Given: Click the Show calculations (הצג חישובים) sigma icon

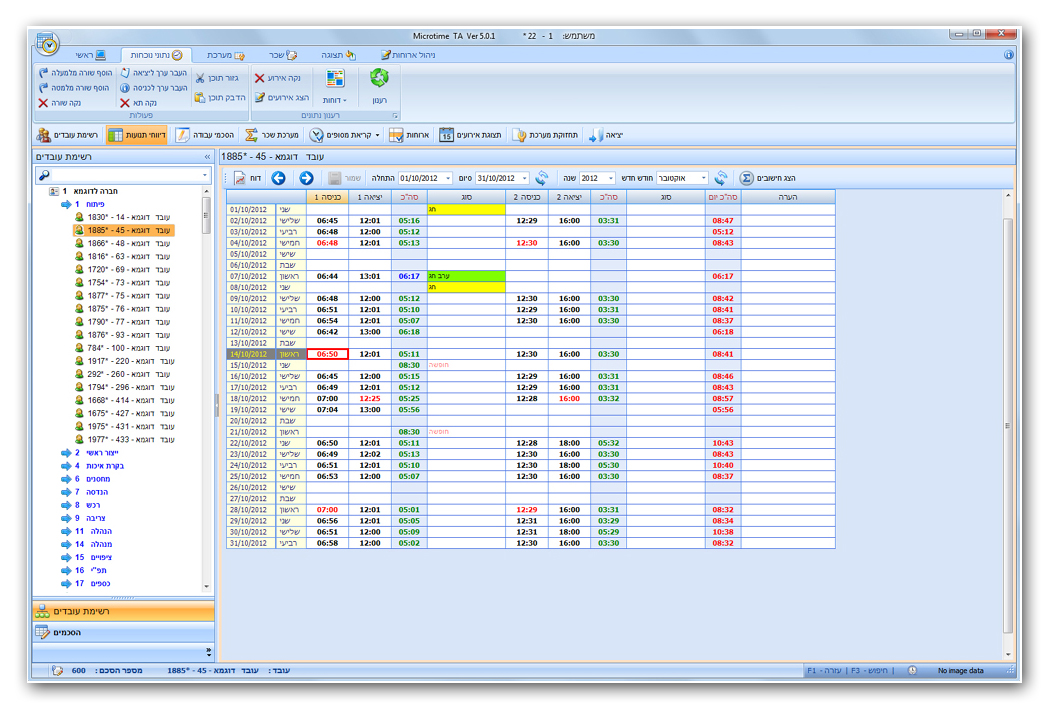Looking at the screenshot, I should pos(746,178).
